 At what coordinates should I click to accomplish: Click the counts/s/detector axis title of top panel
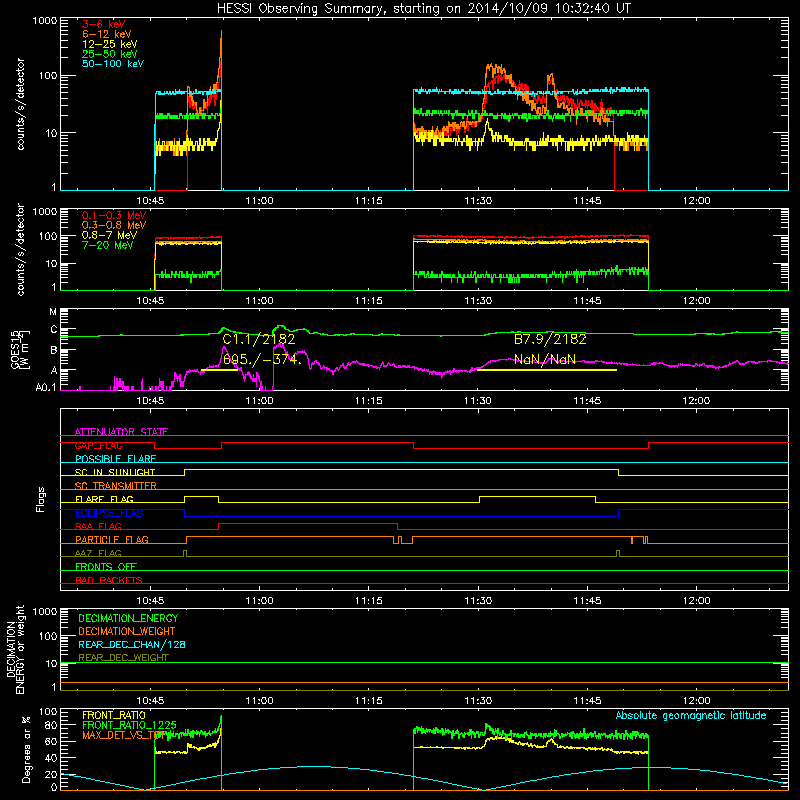tap(20, 104)
